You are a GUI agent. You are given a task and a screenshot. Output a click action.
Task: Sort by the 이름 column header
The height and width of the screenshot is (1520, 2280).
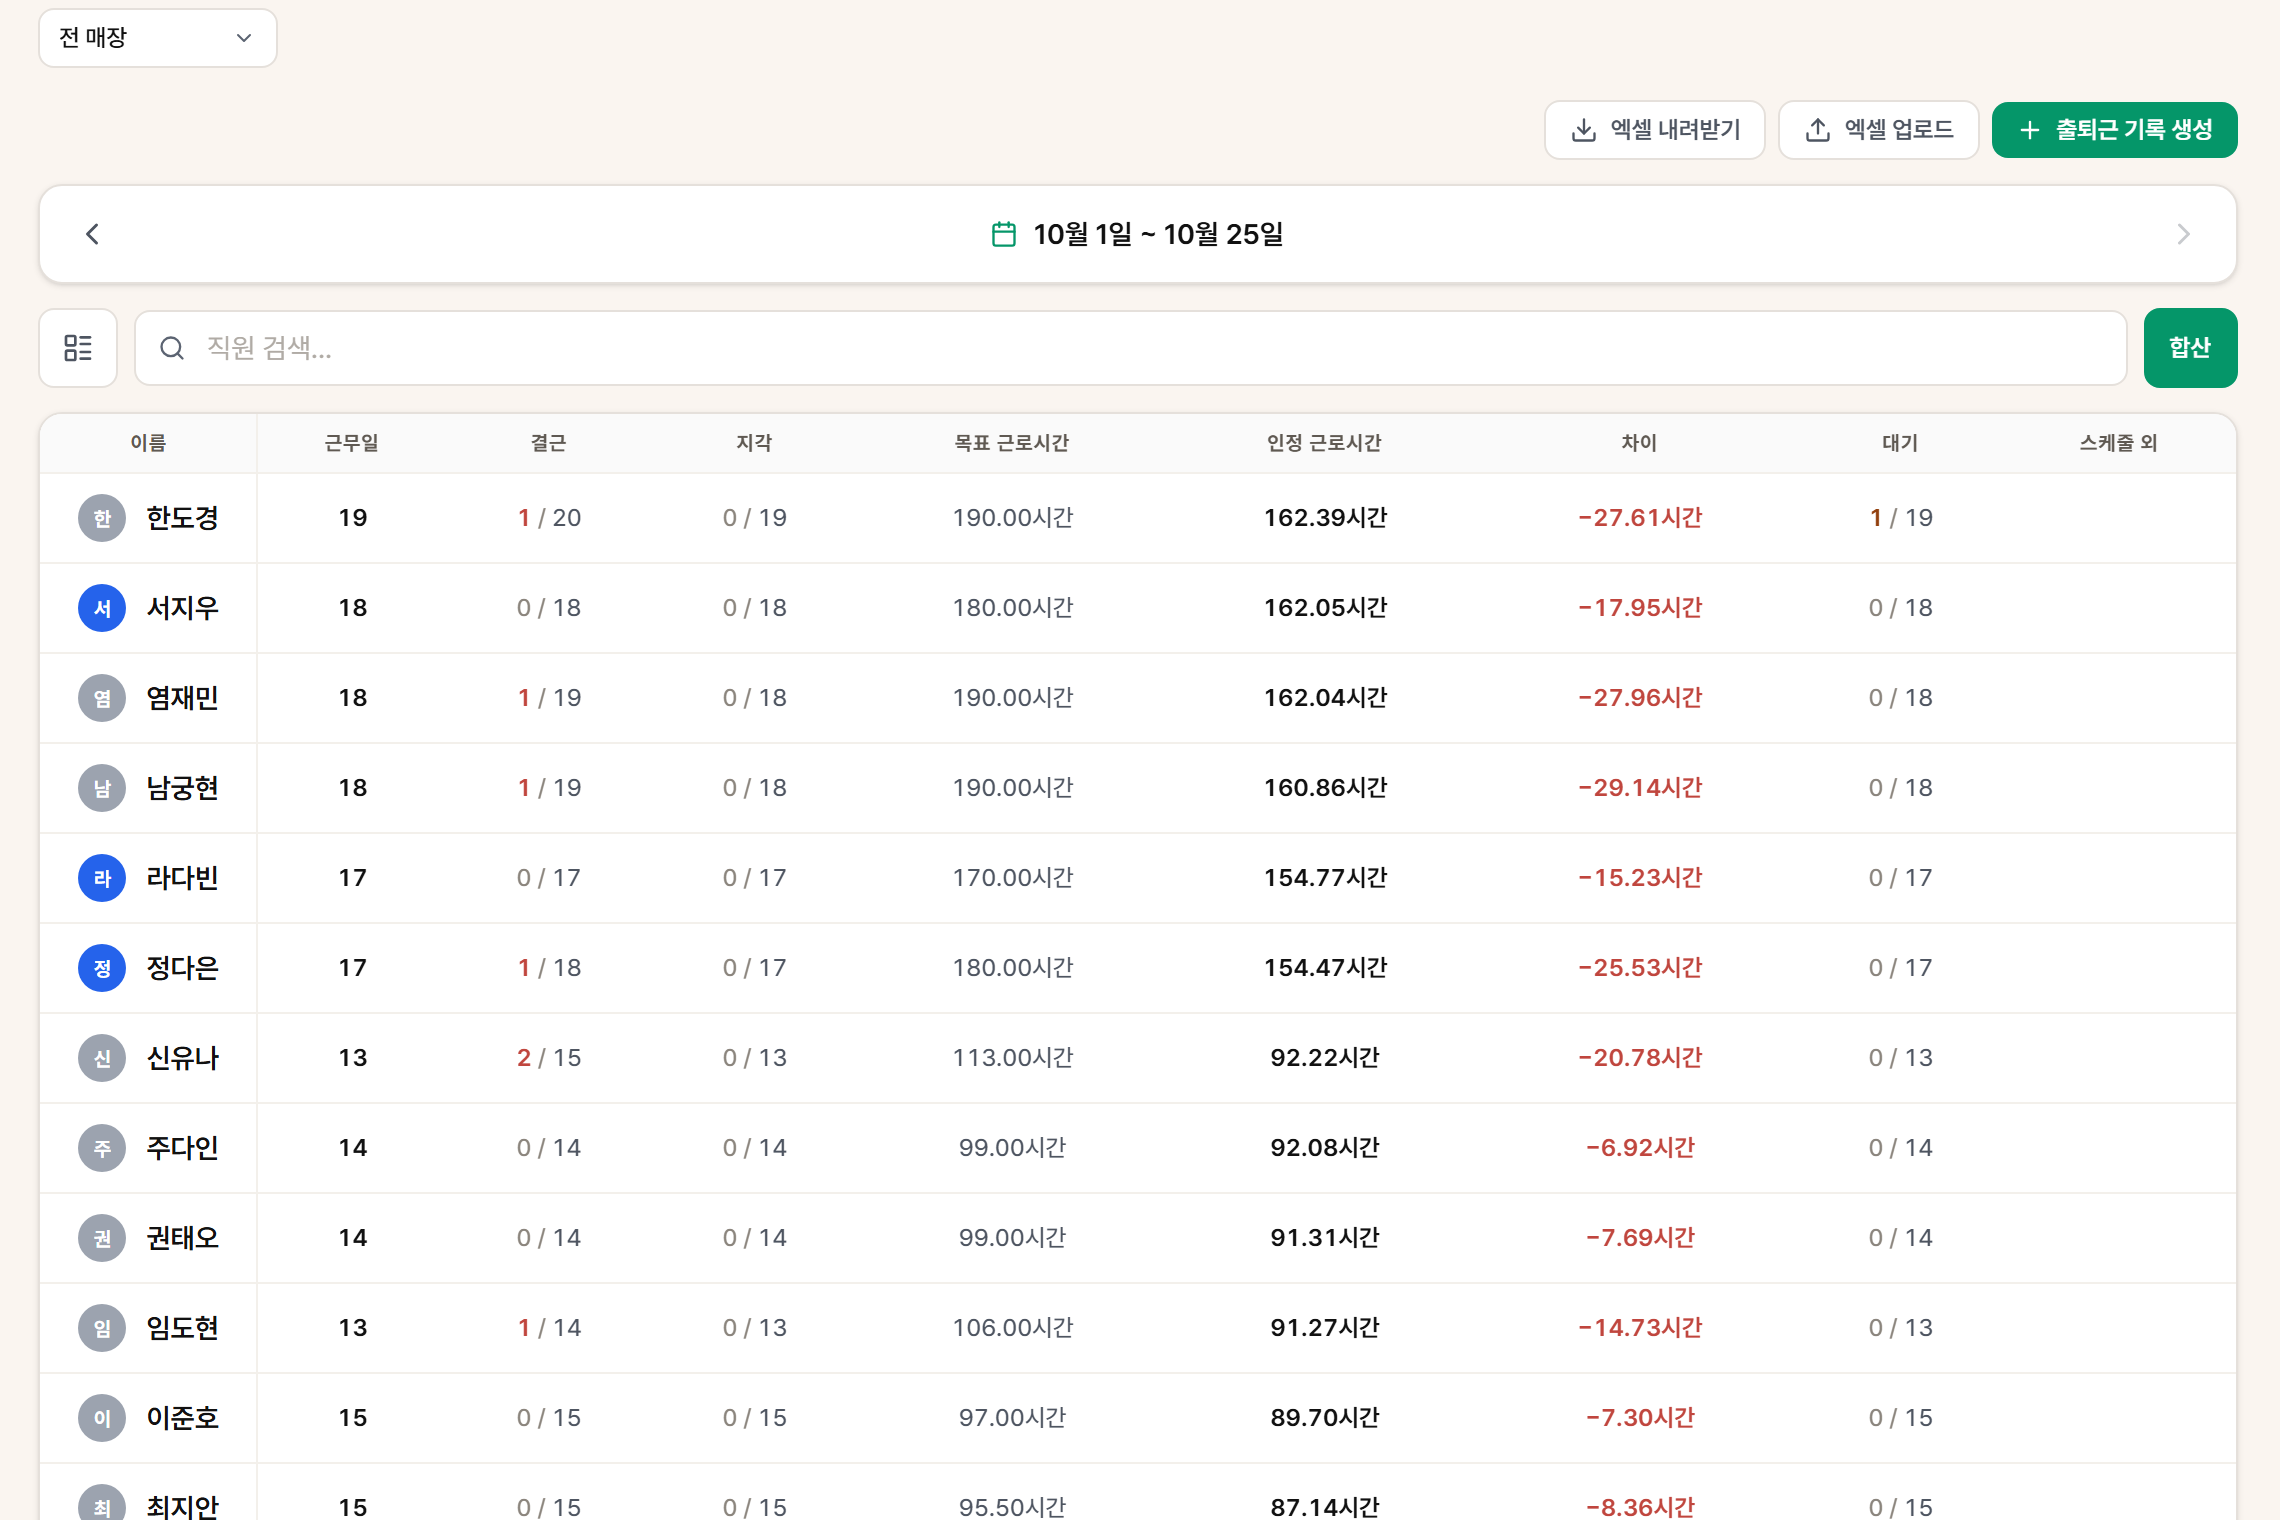(x=148, y=443)
